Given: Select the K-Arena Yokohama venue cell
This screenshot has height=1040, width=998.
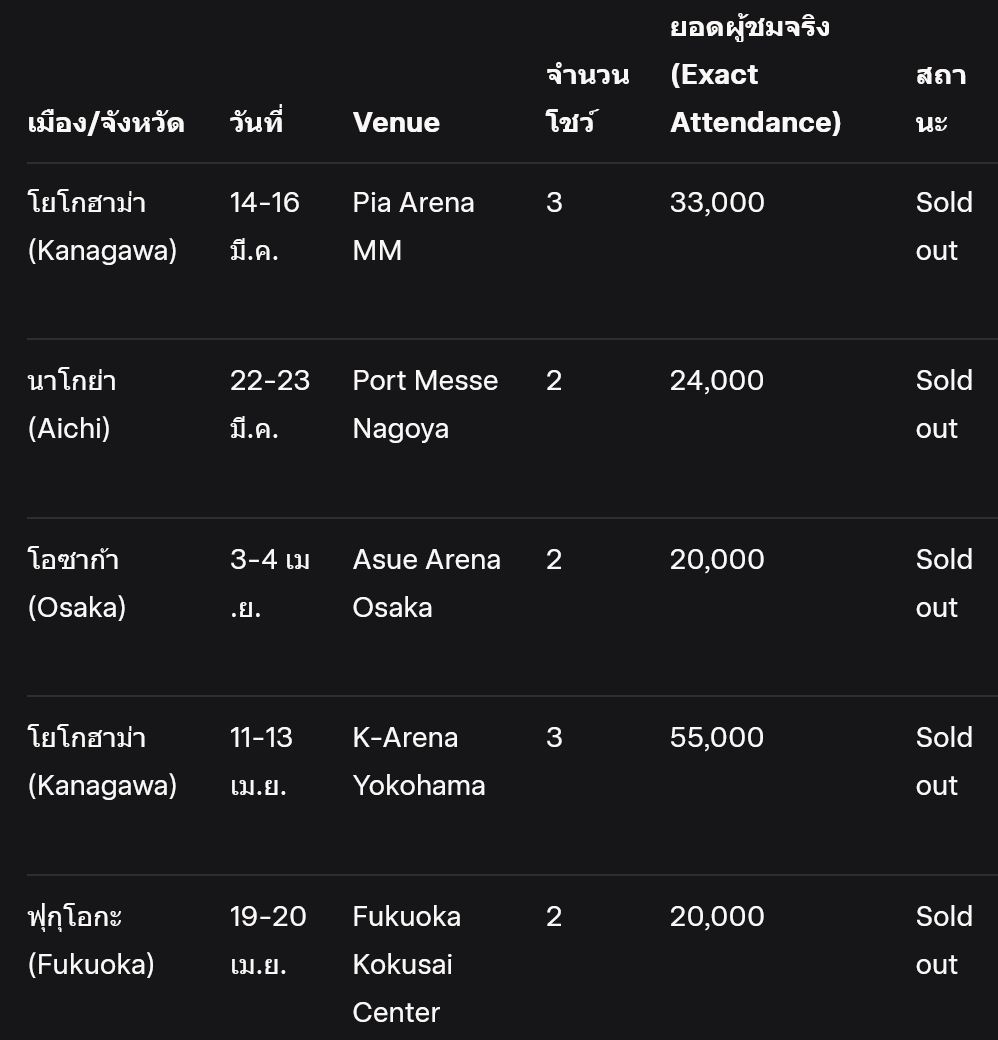Looking at the screenshot, I should pos(418,761).
